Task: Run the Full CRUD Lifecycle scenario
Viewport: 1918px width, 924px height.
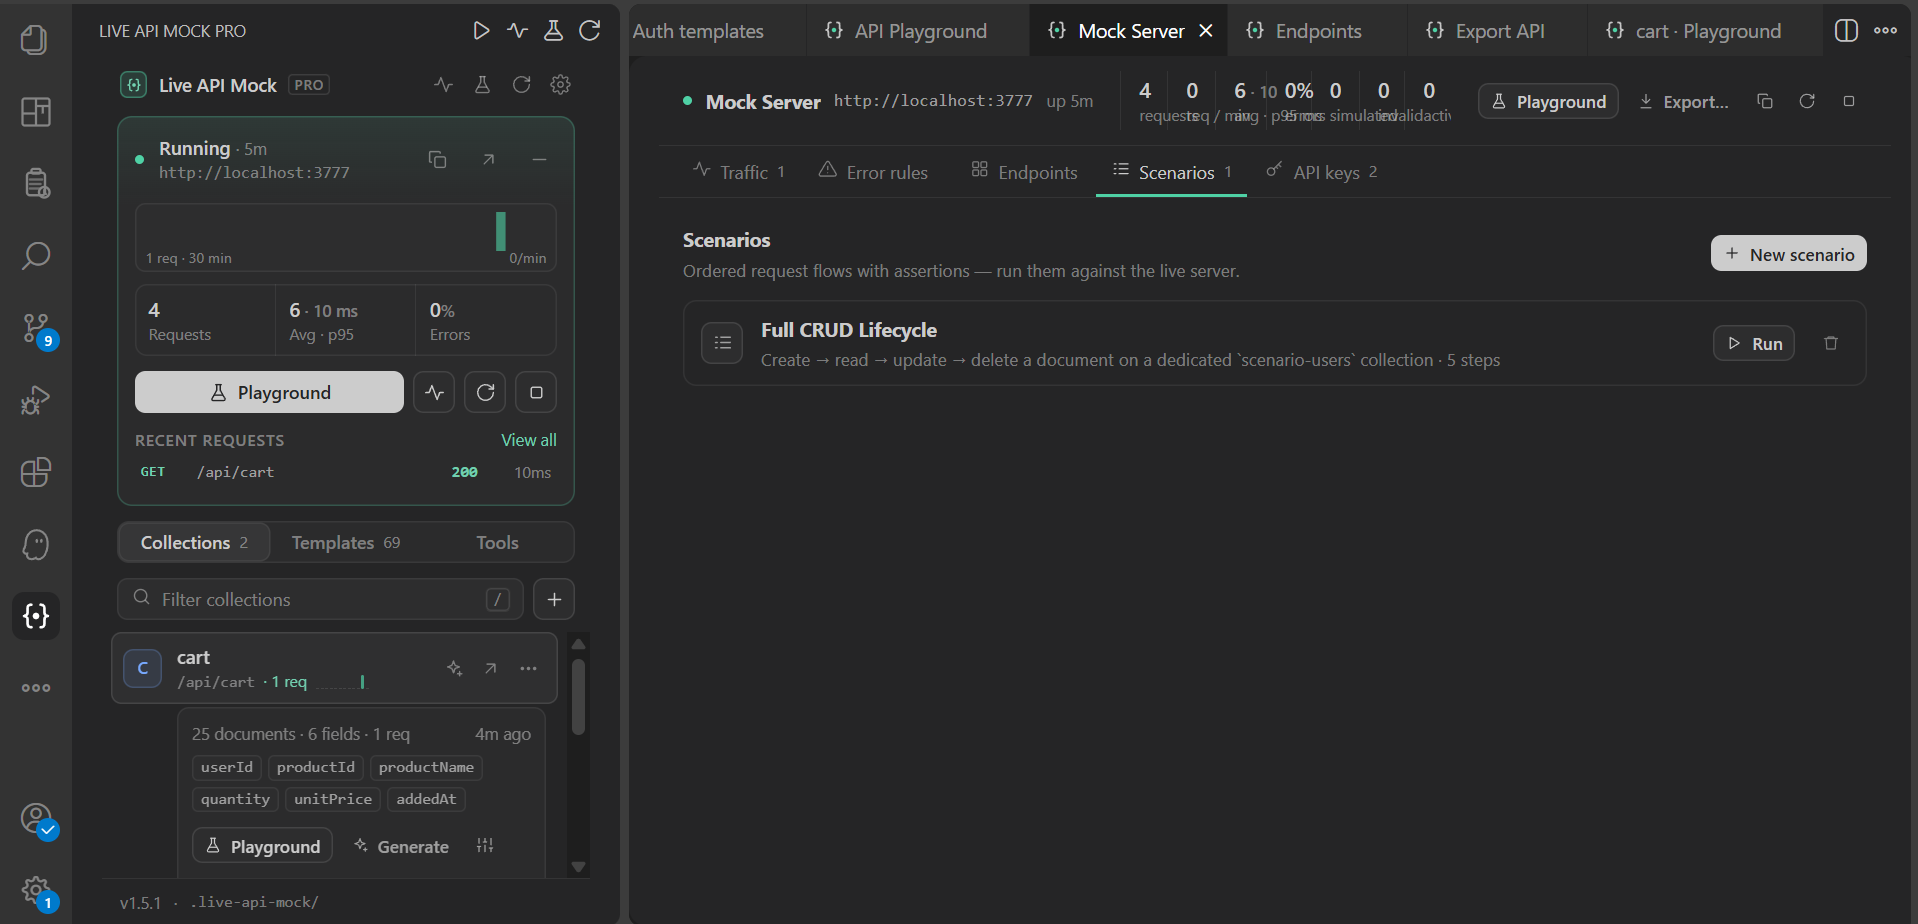Action: [1754, 343]
